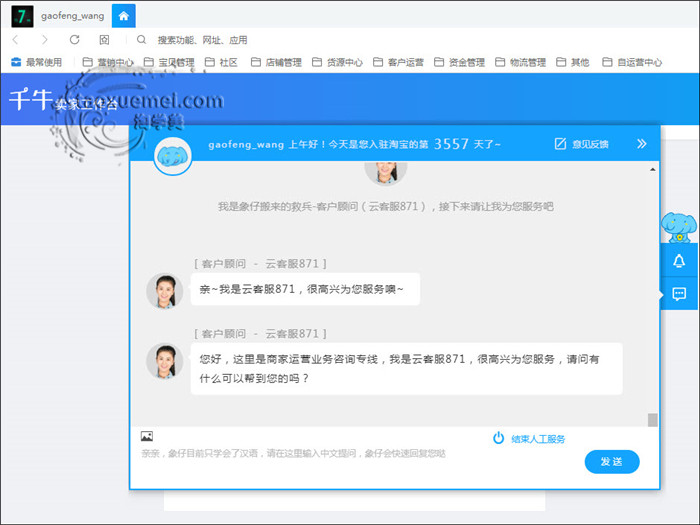Screen dimensions: 700x525
Task: Click the elephant mascot beside the sidebar
Action: [679, 228]
